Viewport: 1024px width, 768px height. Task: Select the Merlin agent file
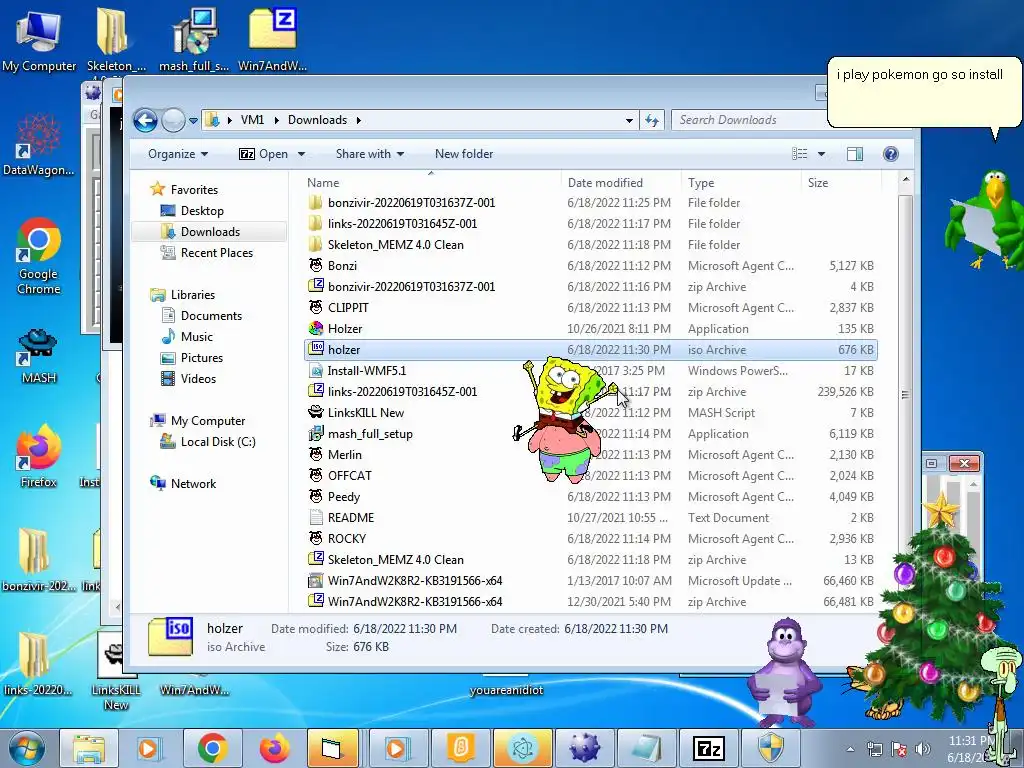[x=590, y=455]
